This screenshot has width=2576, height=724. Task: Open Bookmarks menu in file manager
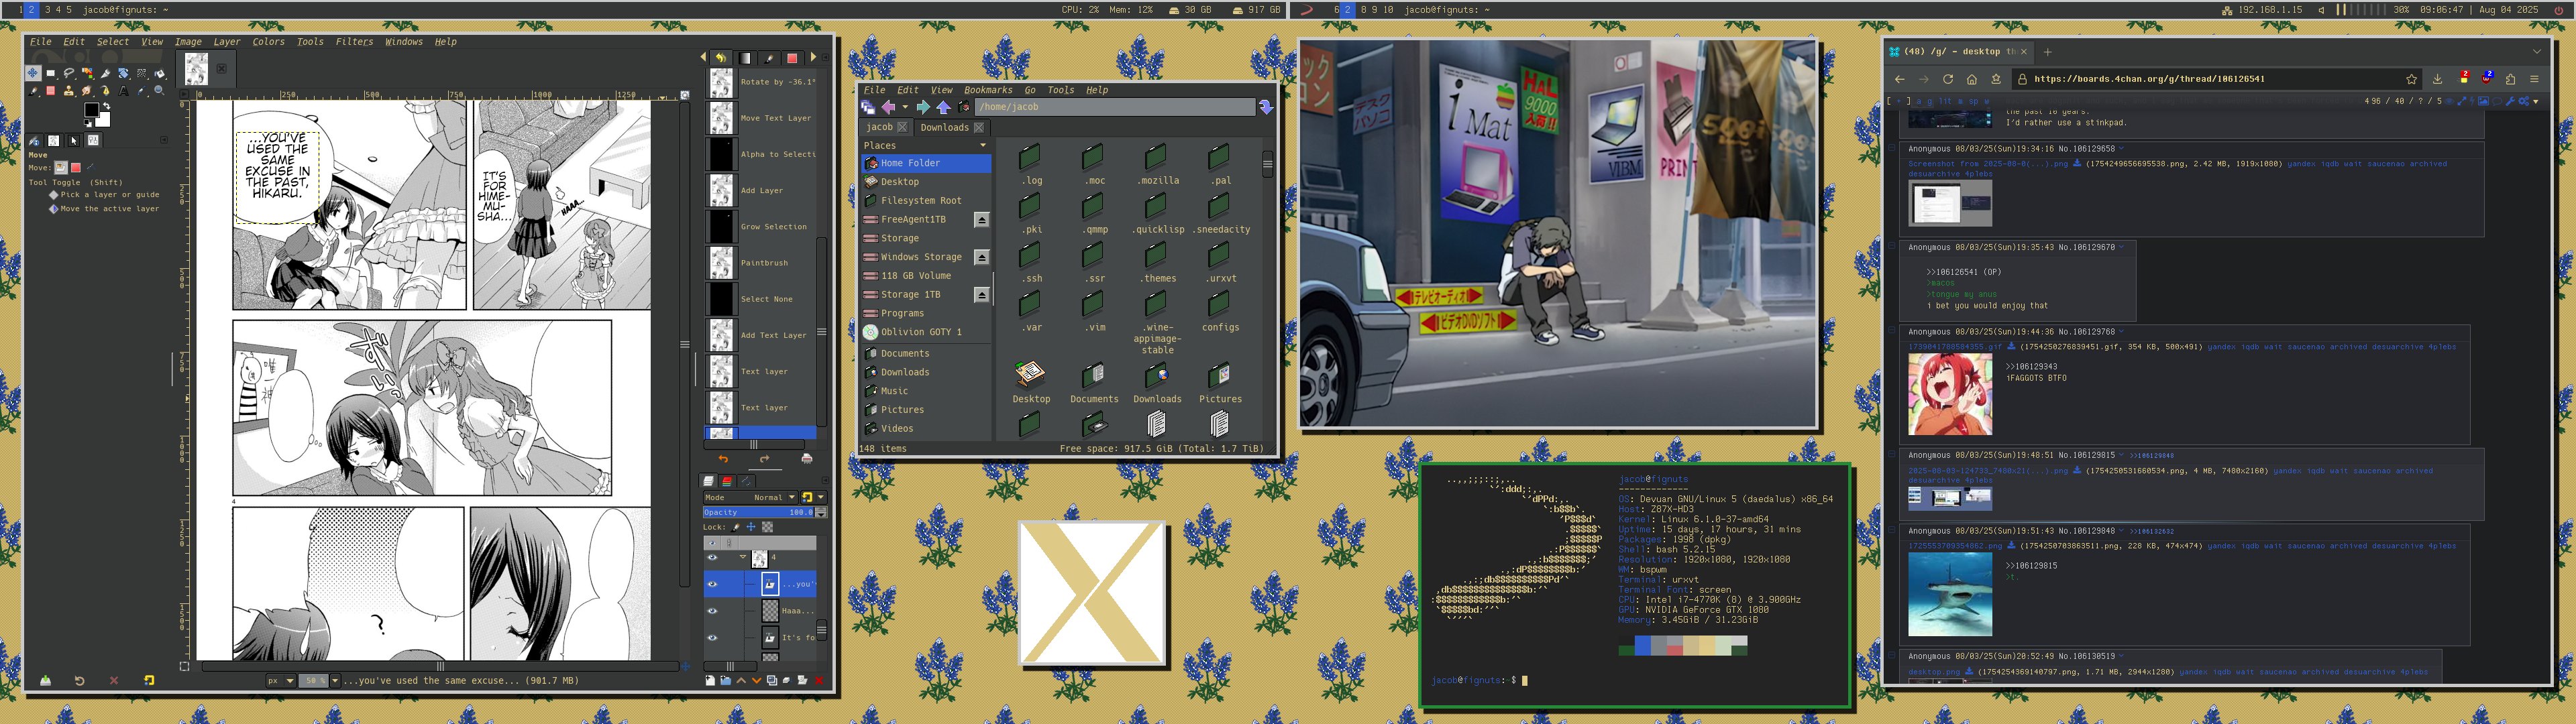(988, 90)
